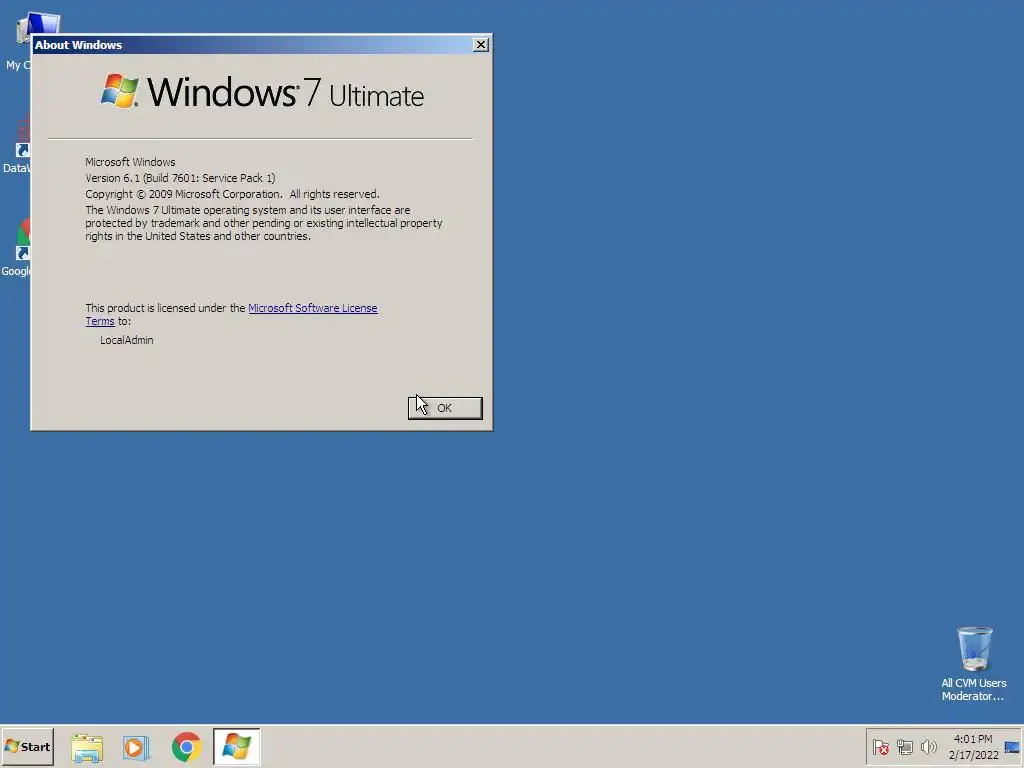Open Windows Media Player from the taskbar

point(136,747)
